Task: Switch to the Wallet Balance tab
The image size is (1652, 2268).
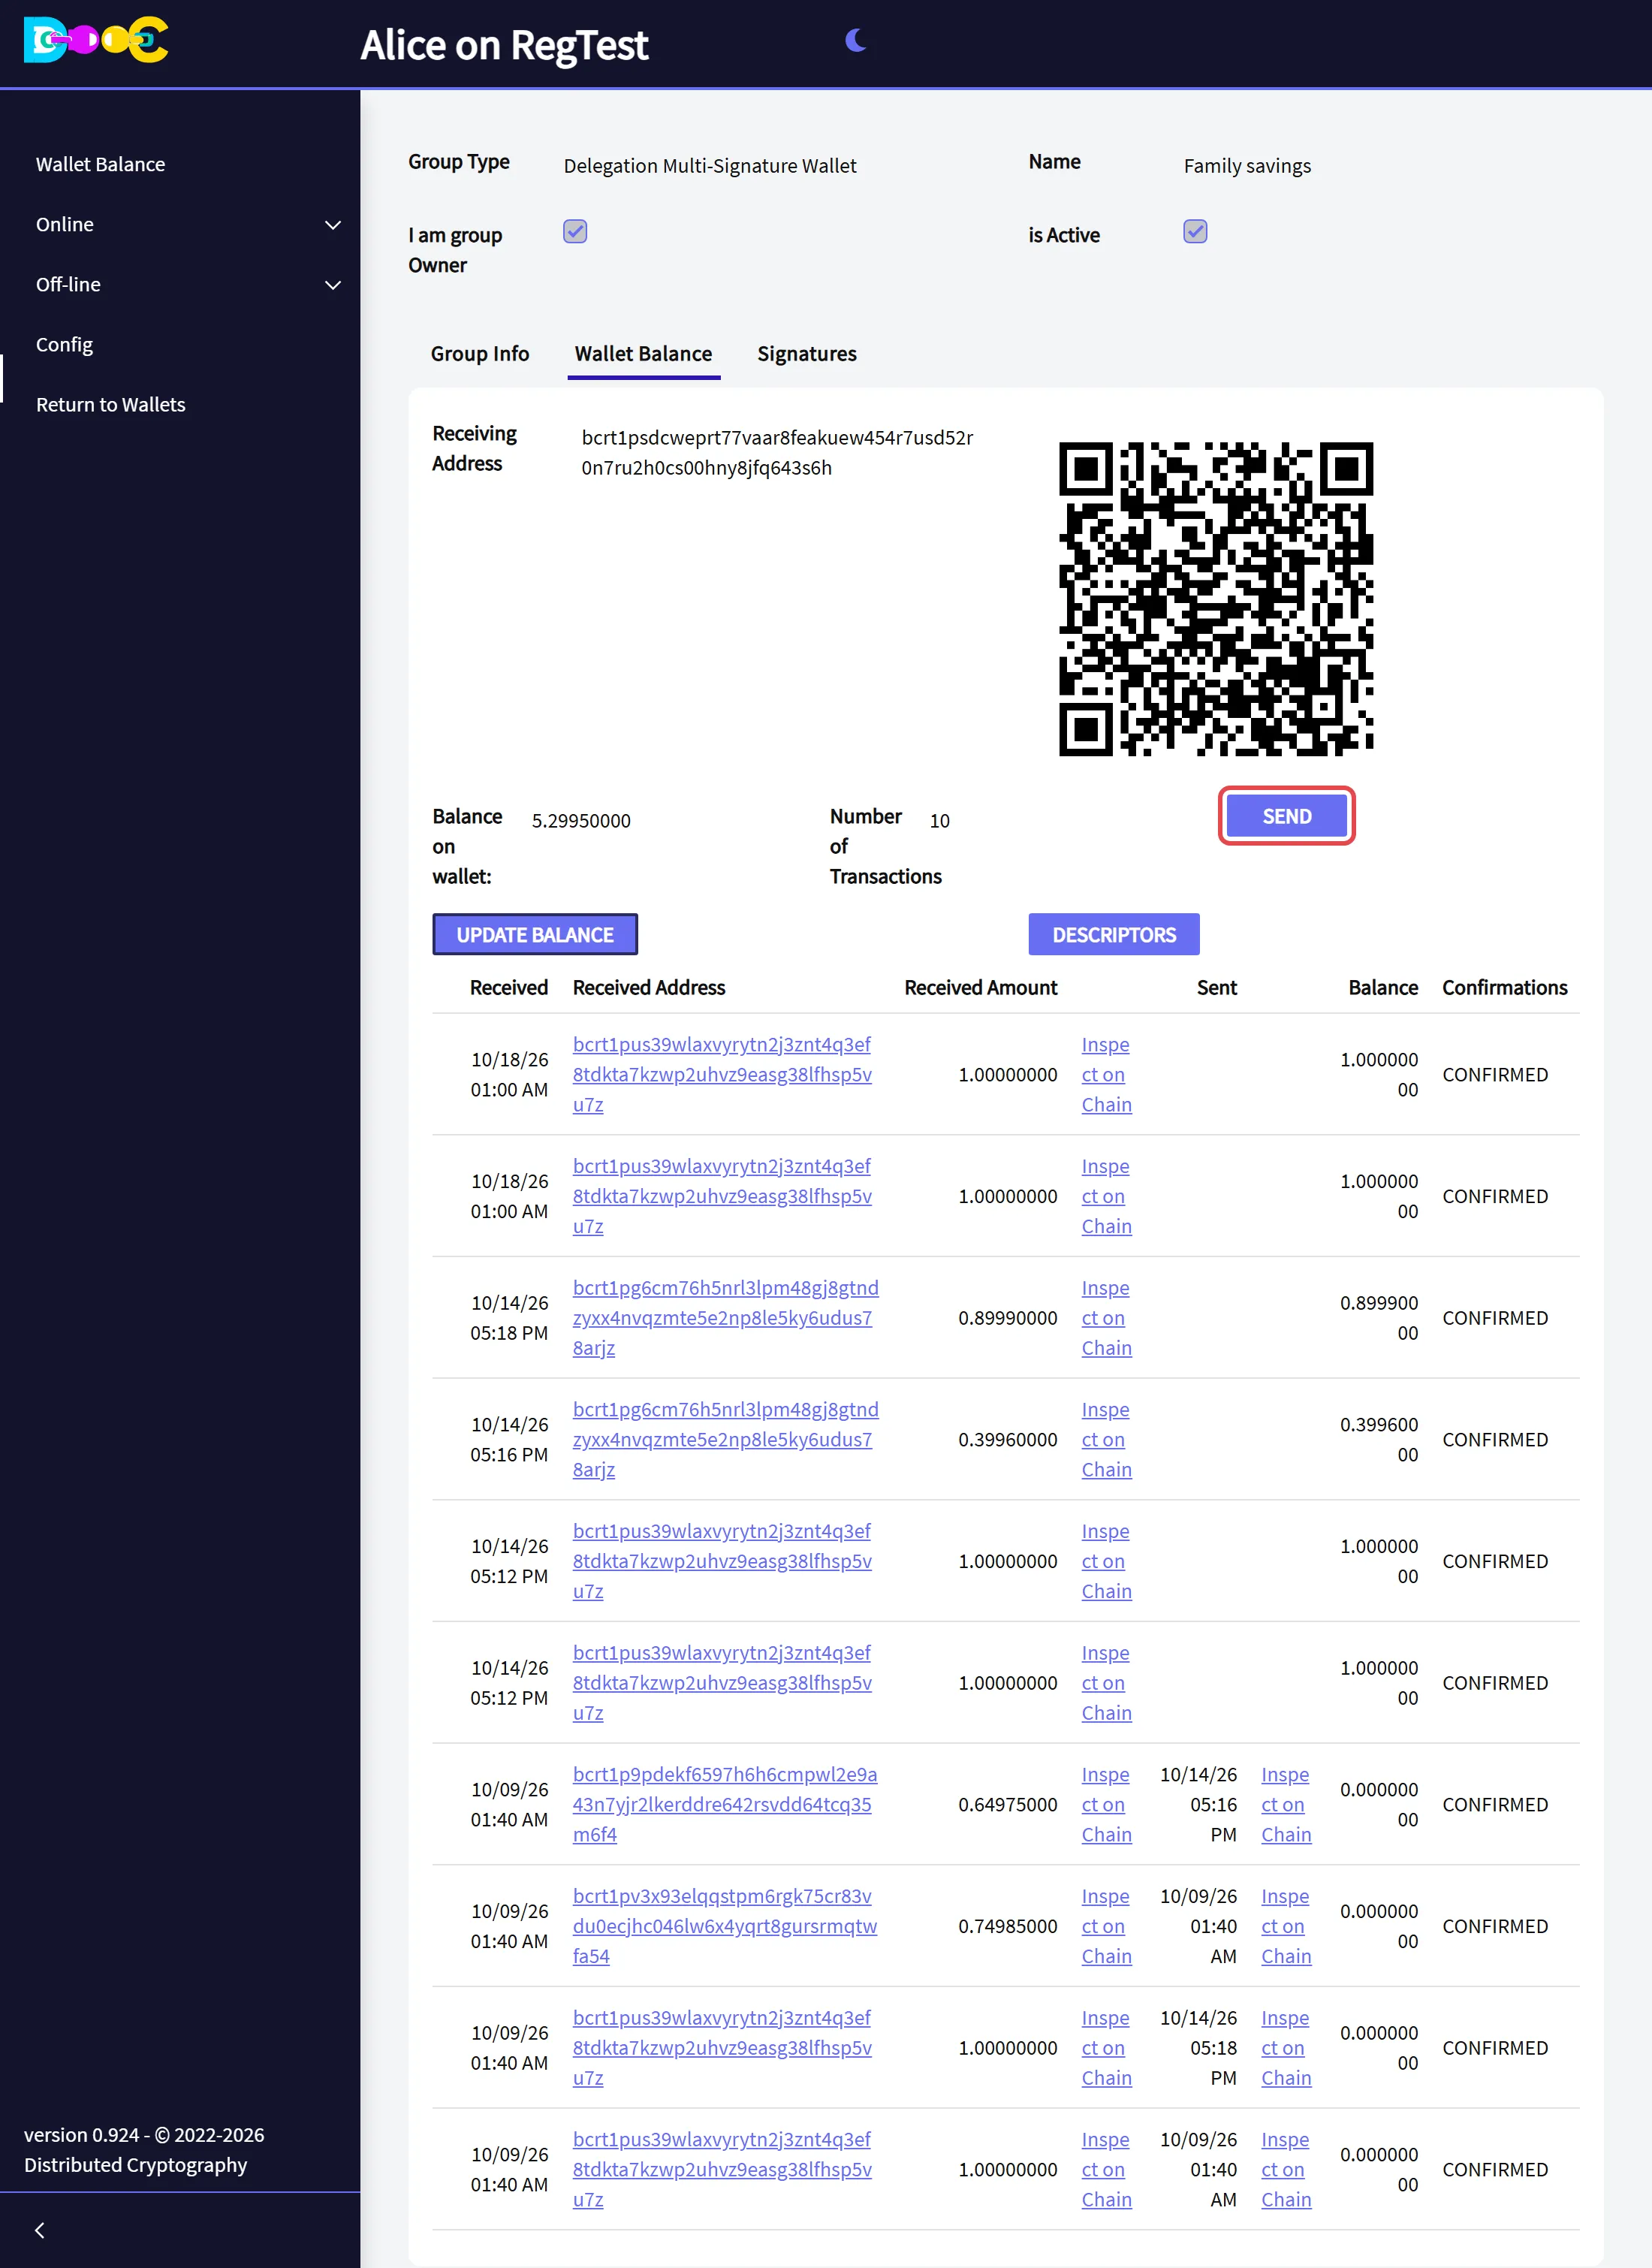Action: pos(643,354)
